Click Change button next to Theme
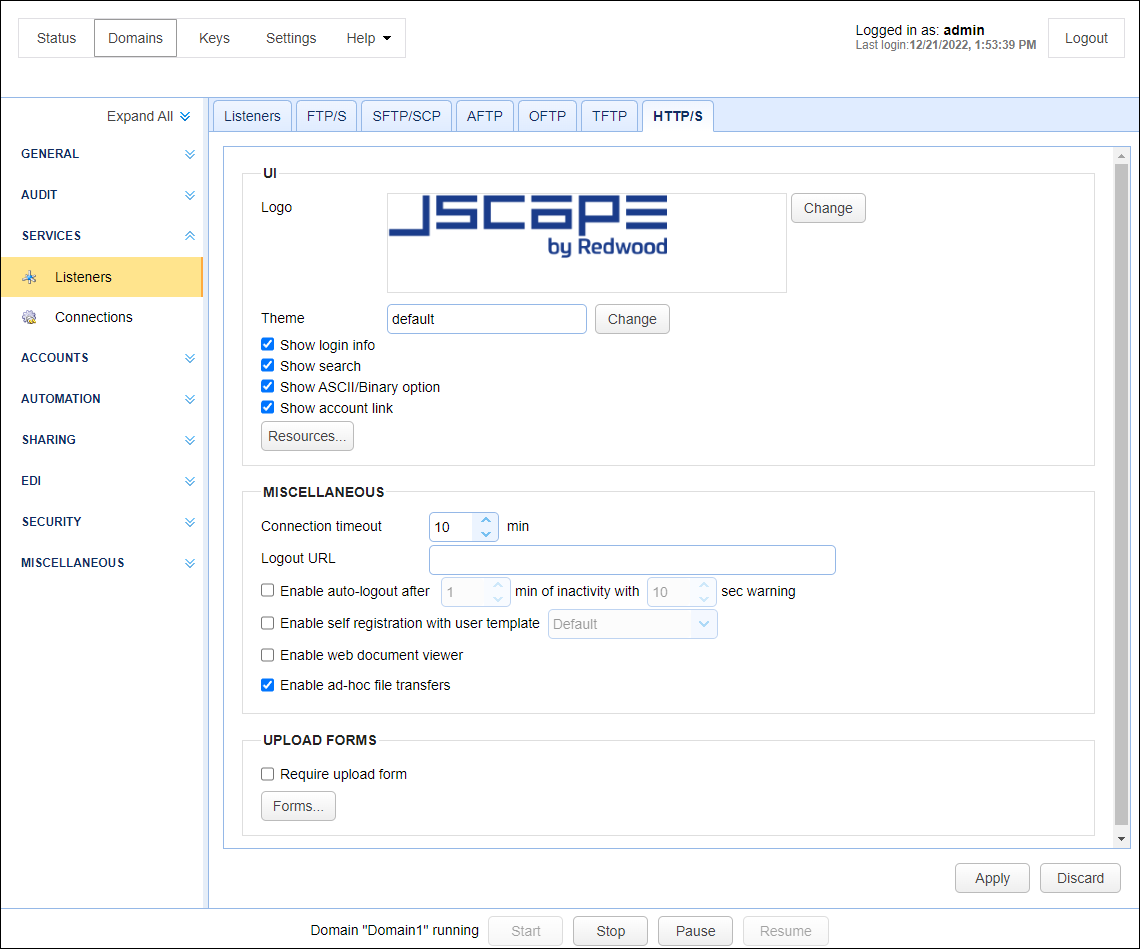Viewport: 1140px width, 949px height. [632, 319]
